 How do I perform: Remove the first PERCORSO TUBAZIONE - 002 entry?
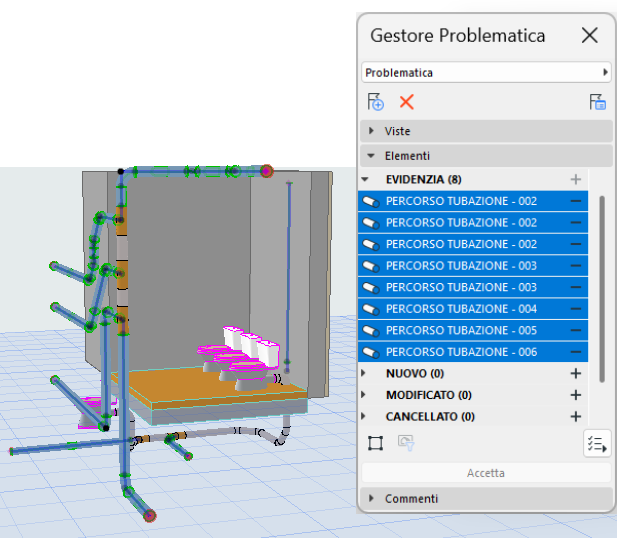click(x=576, y=201)
